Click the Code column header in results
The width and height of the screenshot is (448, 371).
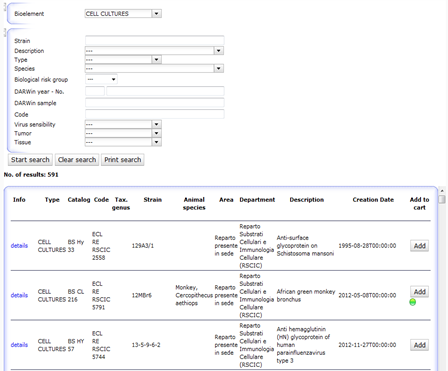[x=101, y=200]
